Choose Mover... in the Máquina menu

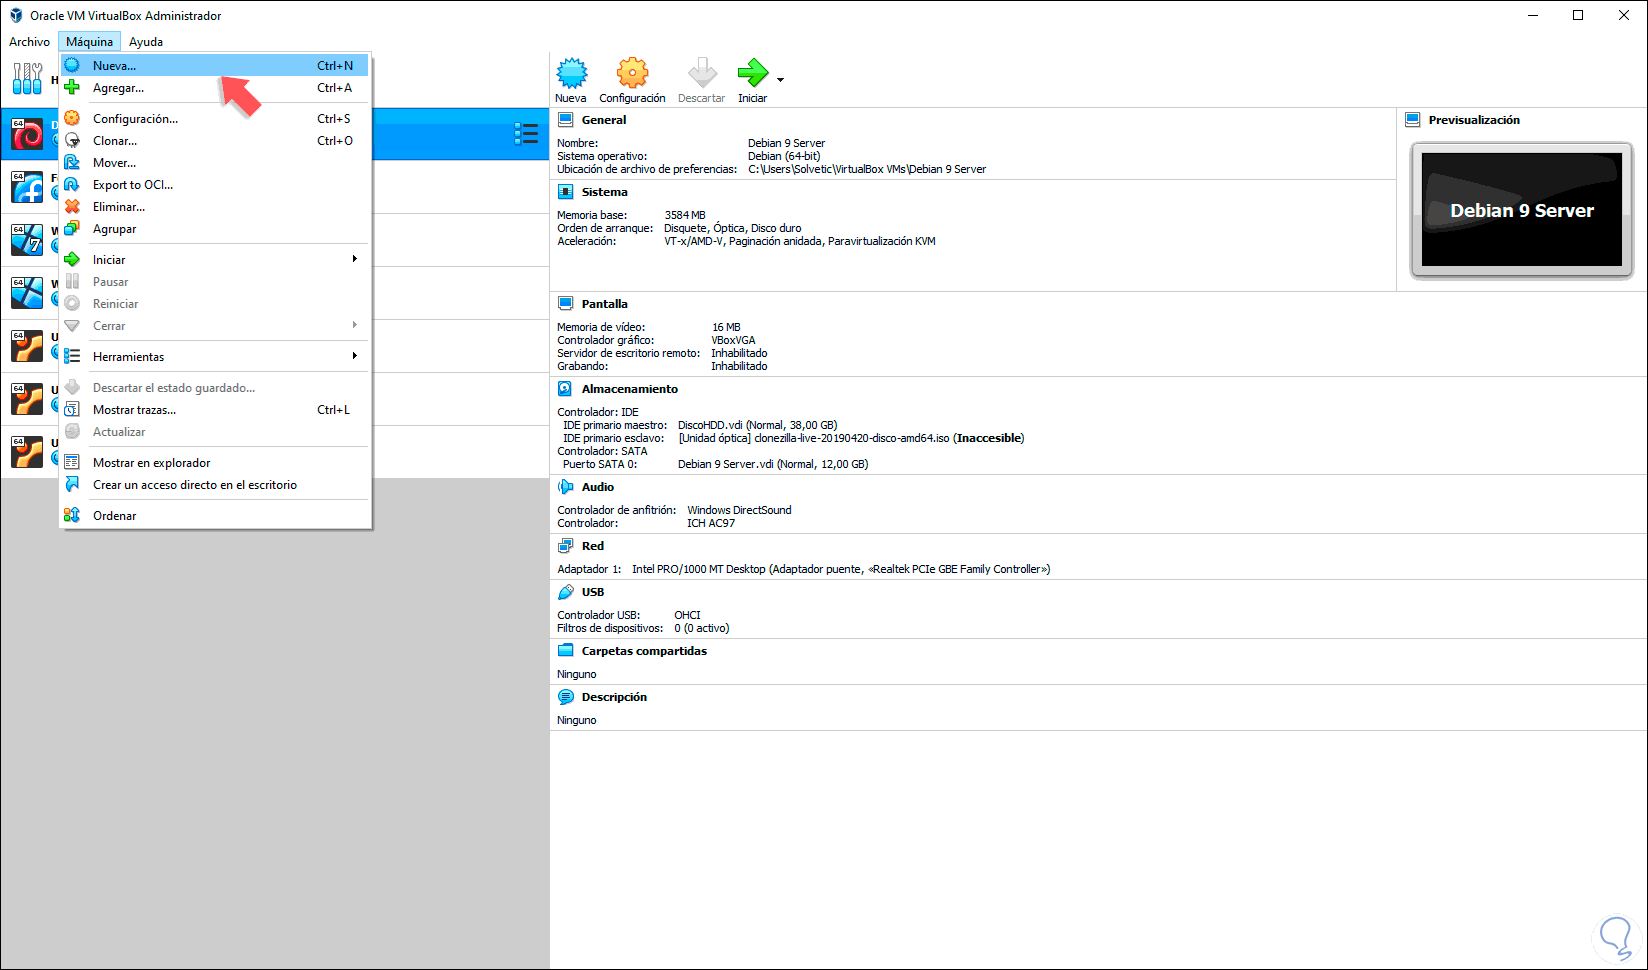point(215,163)
